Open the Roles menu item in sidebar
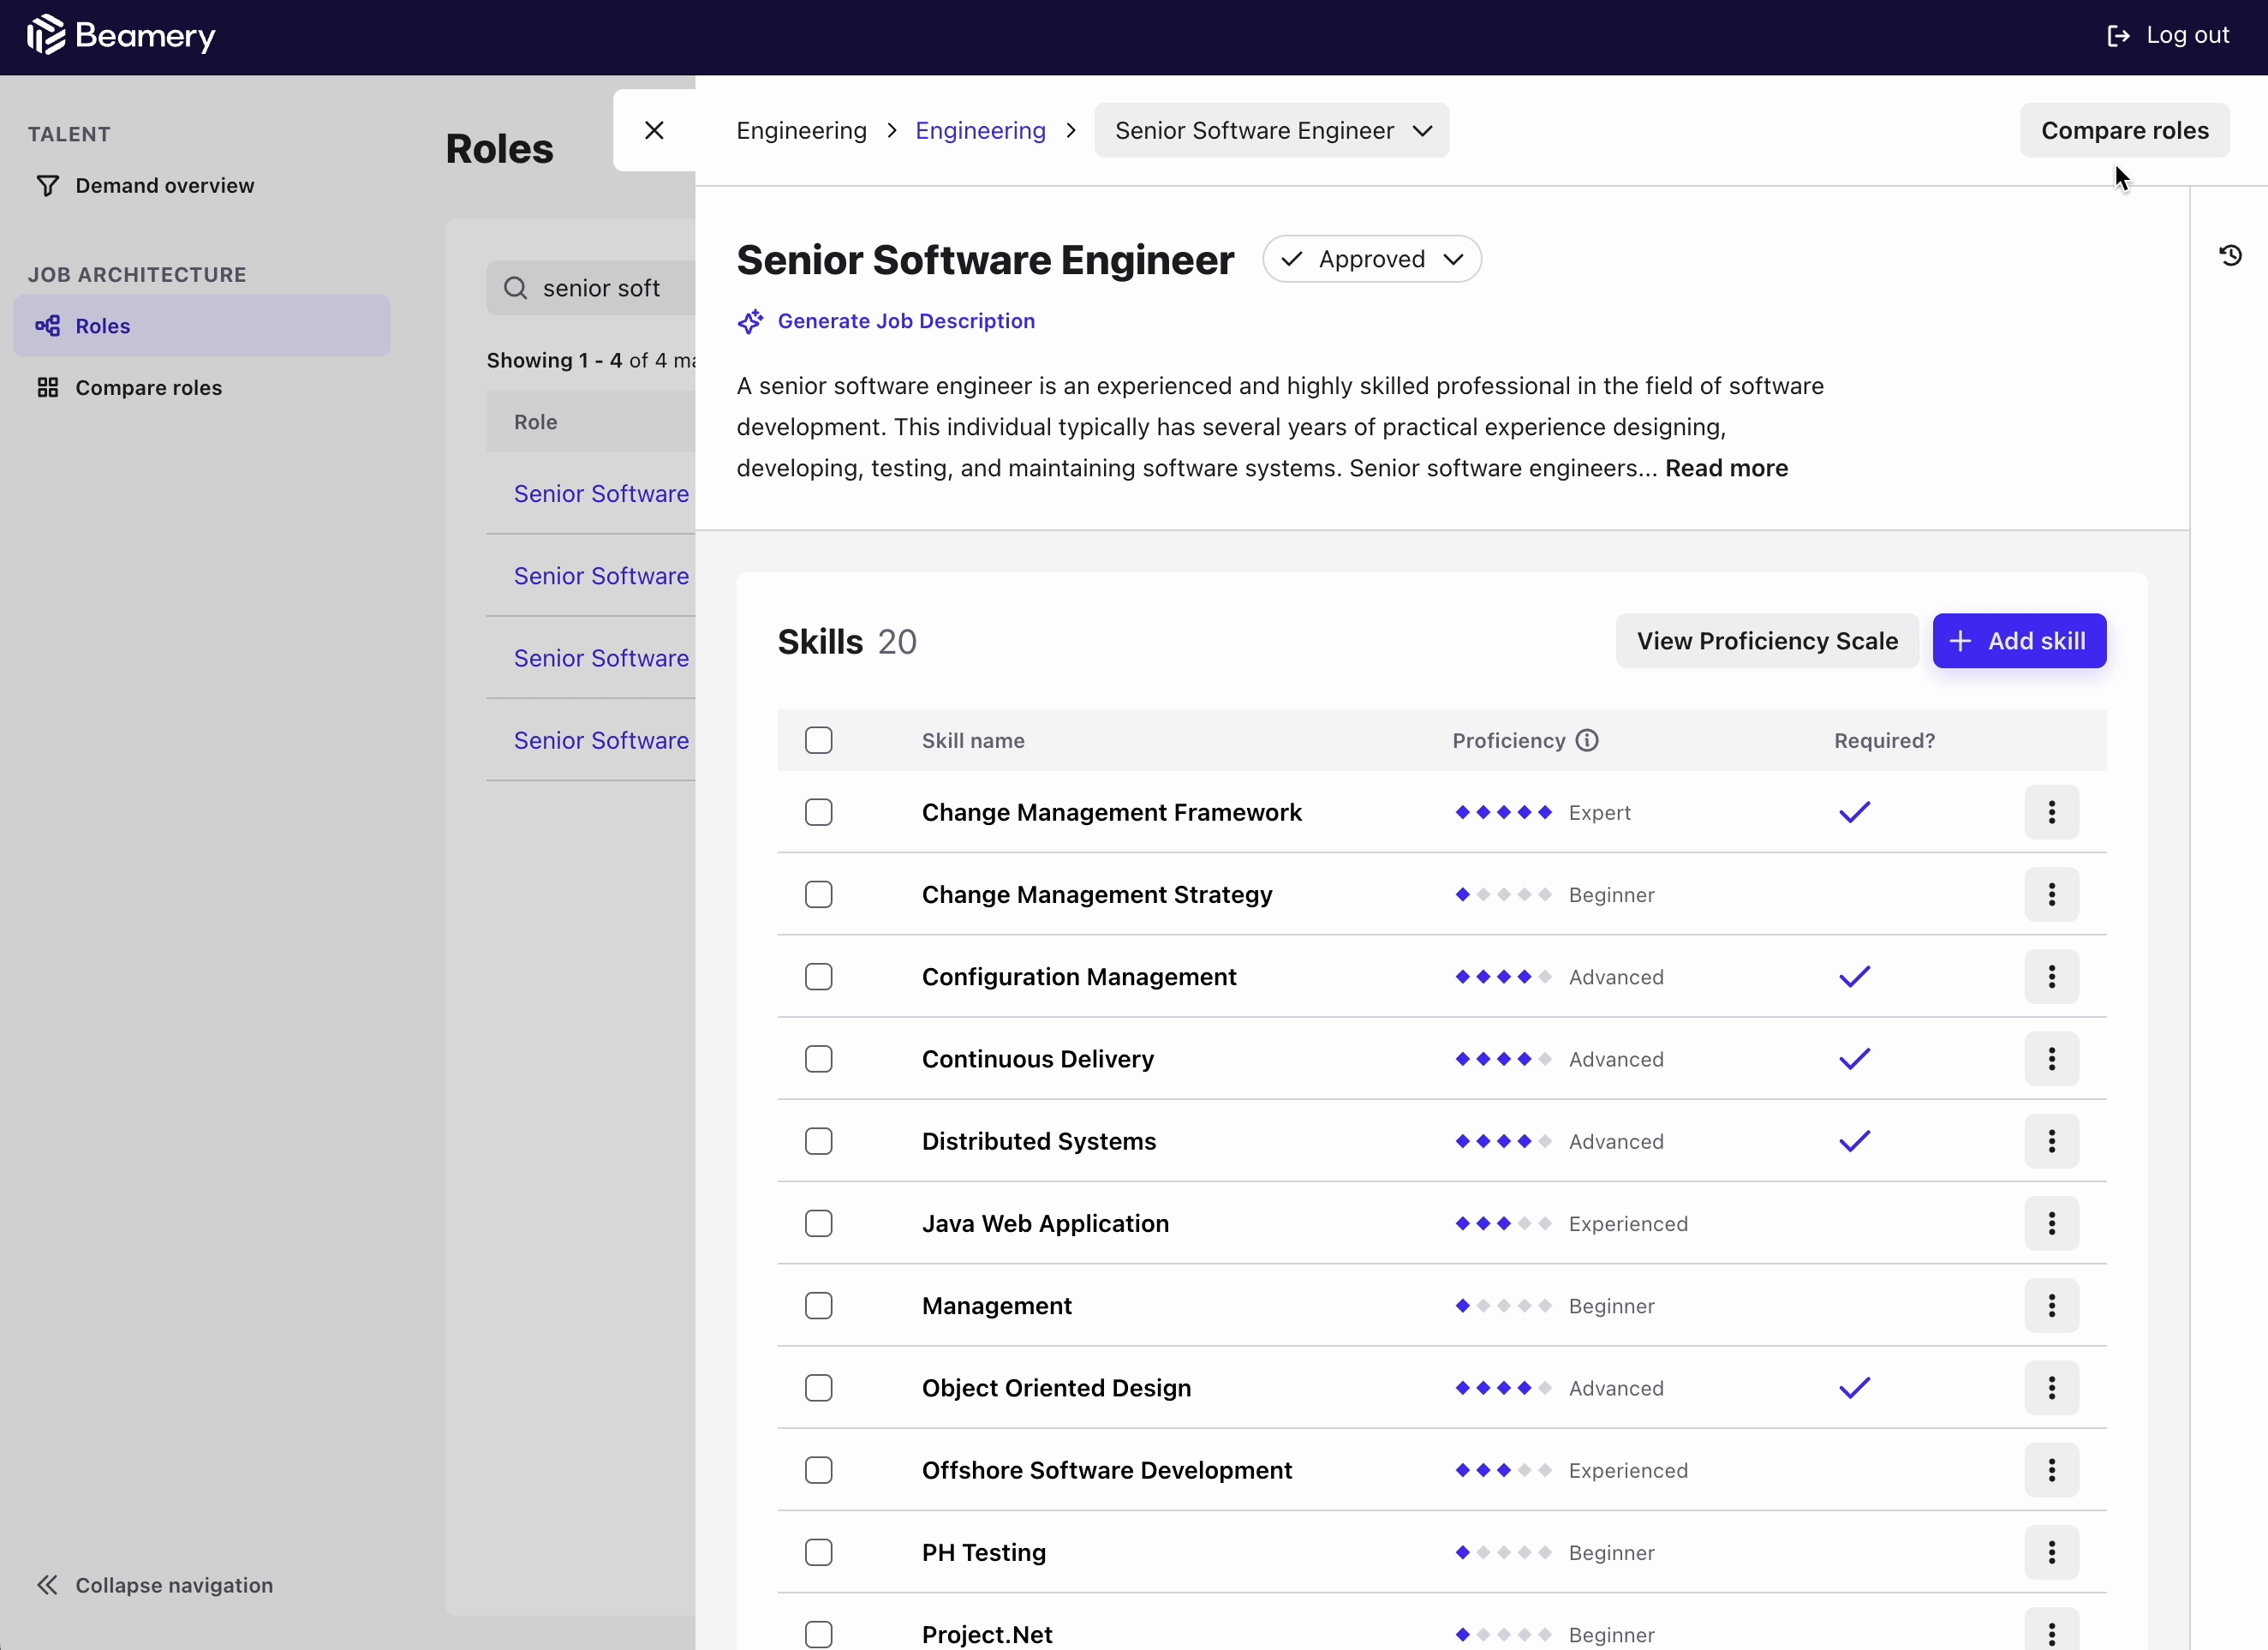The width and height of the screenshot is (2268, 1650). point(100,324)
